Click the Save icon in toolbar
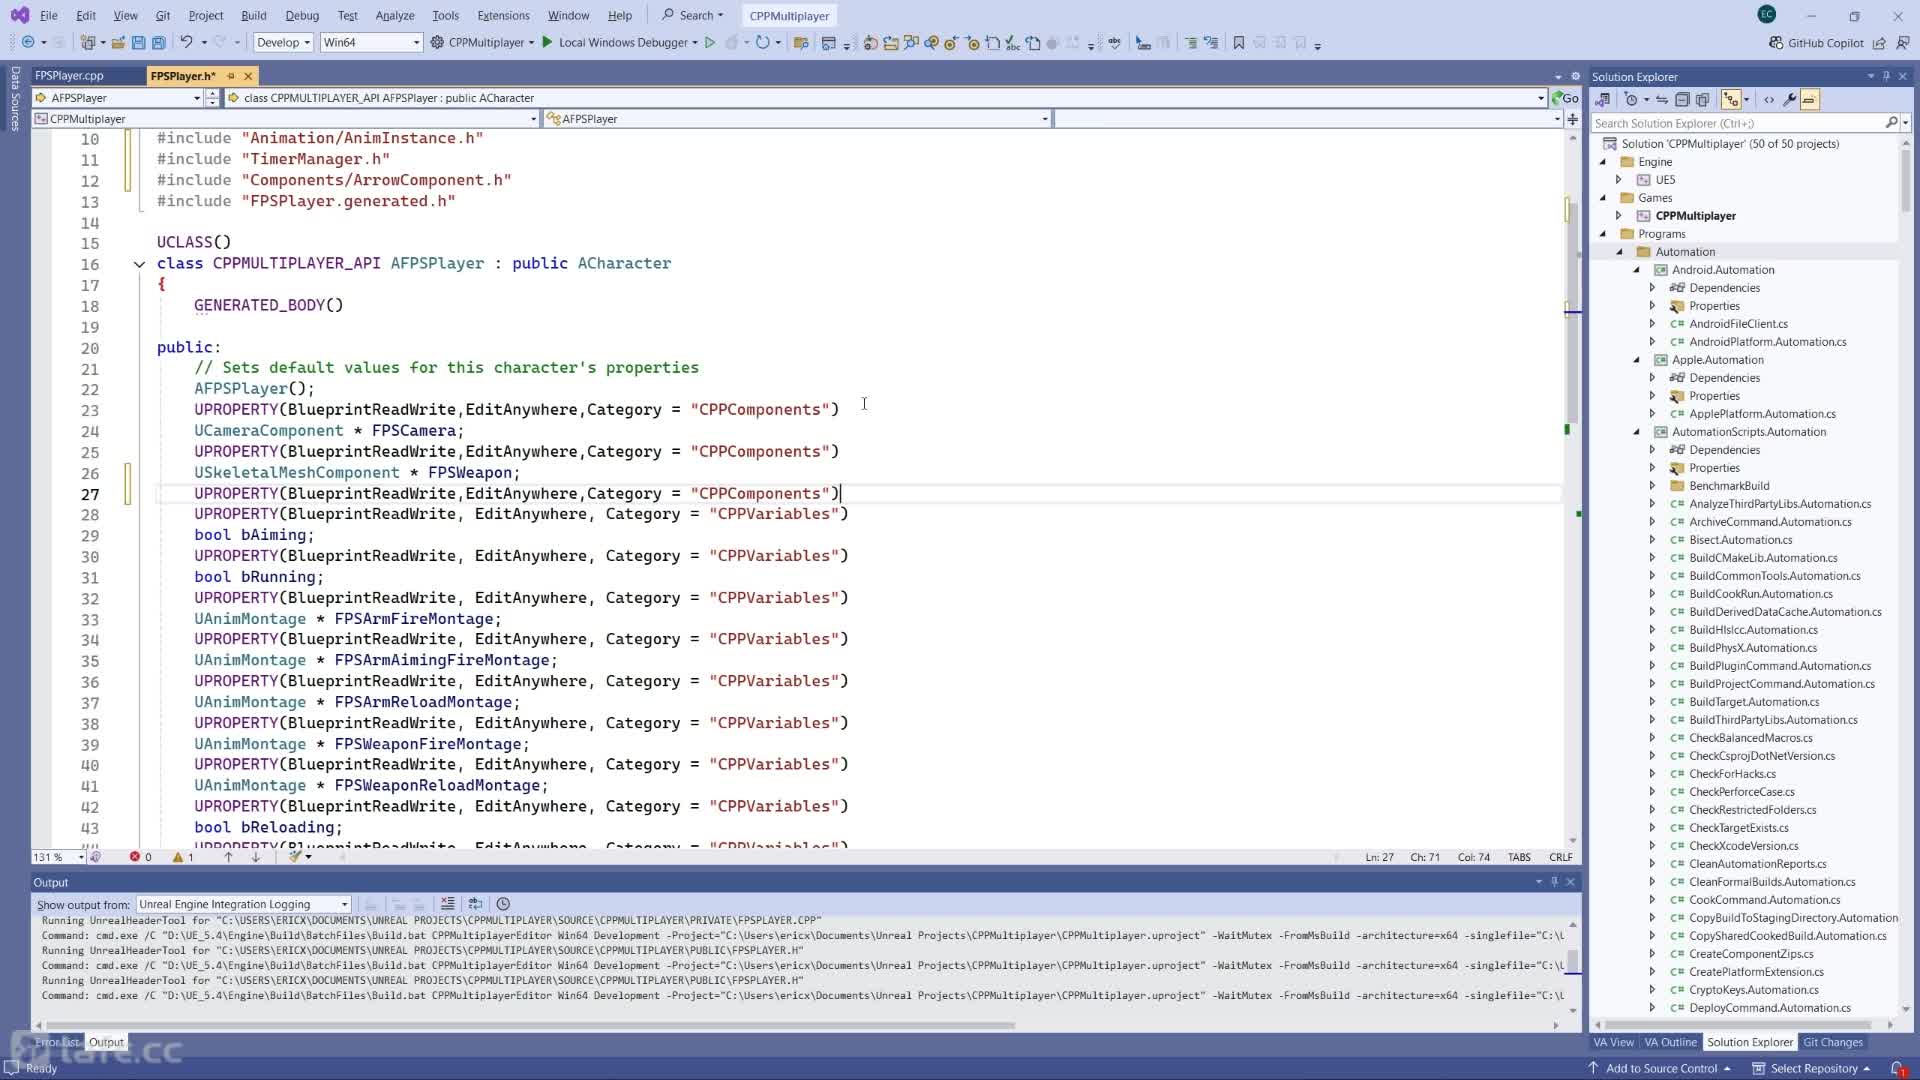 click(x=138, y=43)
